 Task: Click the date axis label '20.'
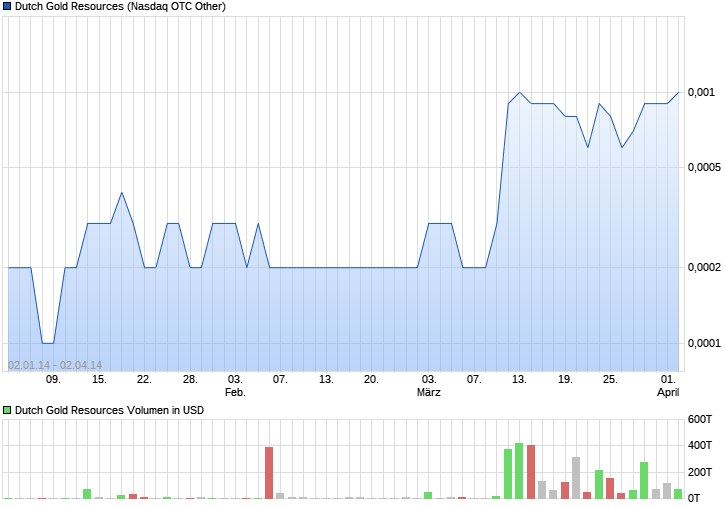point(371,380)
